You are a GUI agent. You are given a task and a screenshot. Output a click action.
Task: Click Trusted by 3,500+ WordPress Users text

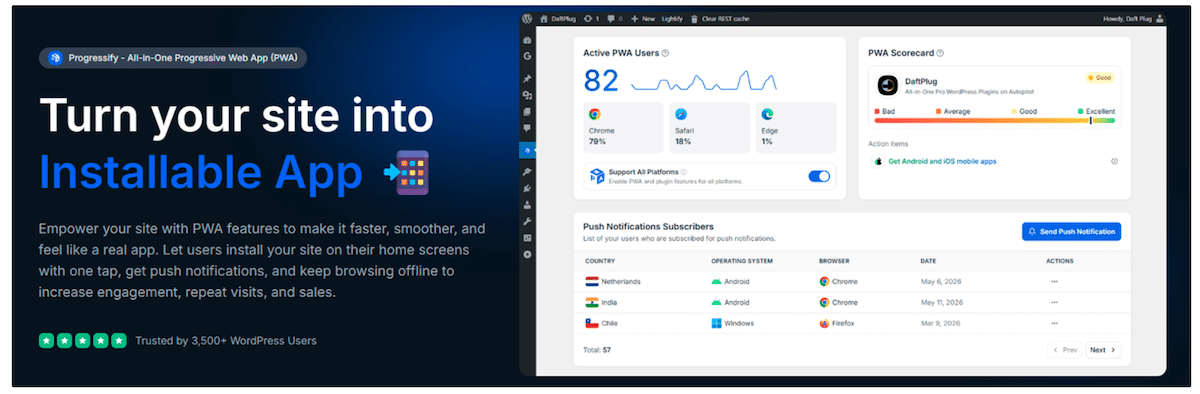[226, 341]
